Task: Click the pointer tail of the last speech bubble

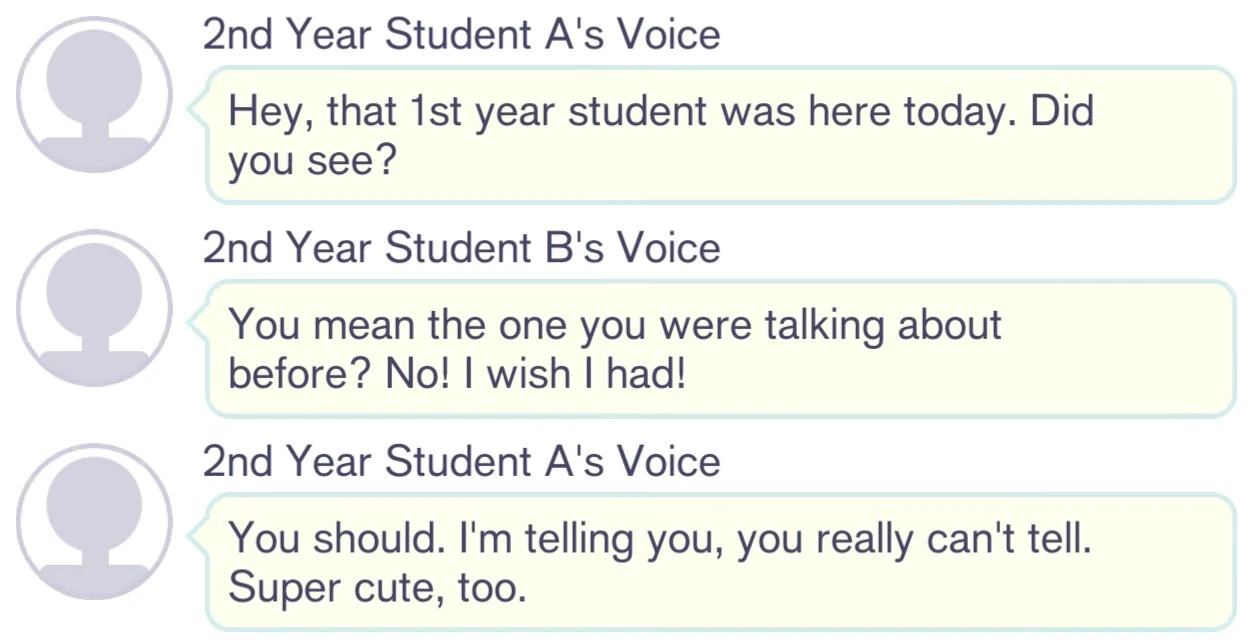Action: pyautogui.click(x=198, y=535)
